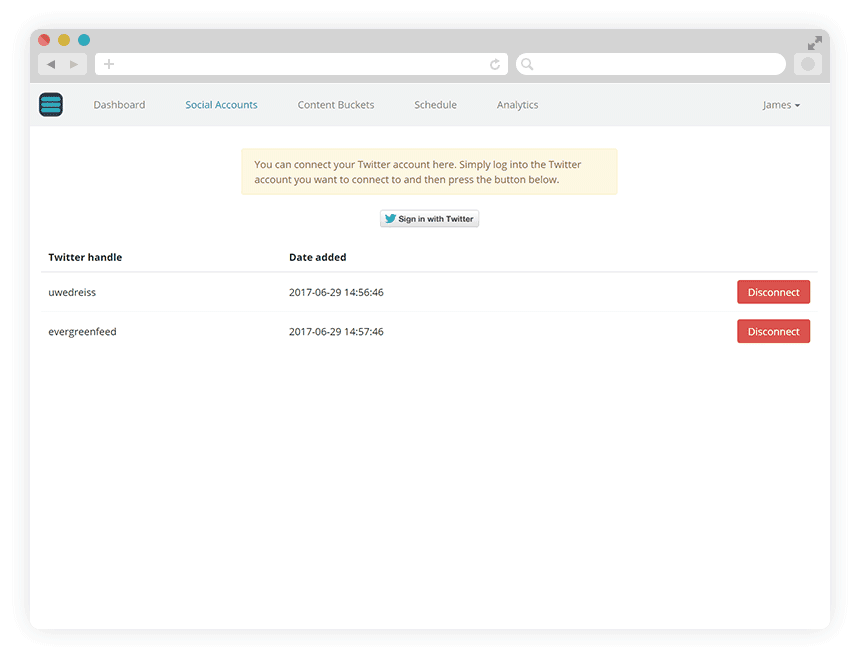The width and height of the screenshot is (858, 661).
Task: Go back with browser back arrow
Action: (51, 64)
